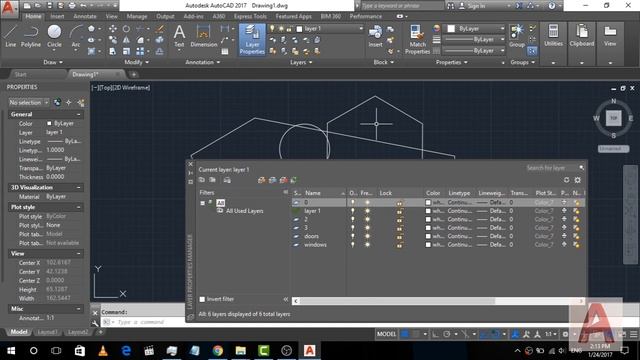Expand the Modify panel dropdown
The width and height of the screenshot is (640, 360).
tap(137, 62)
